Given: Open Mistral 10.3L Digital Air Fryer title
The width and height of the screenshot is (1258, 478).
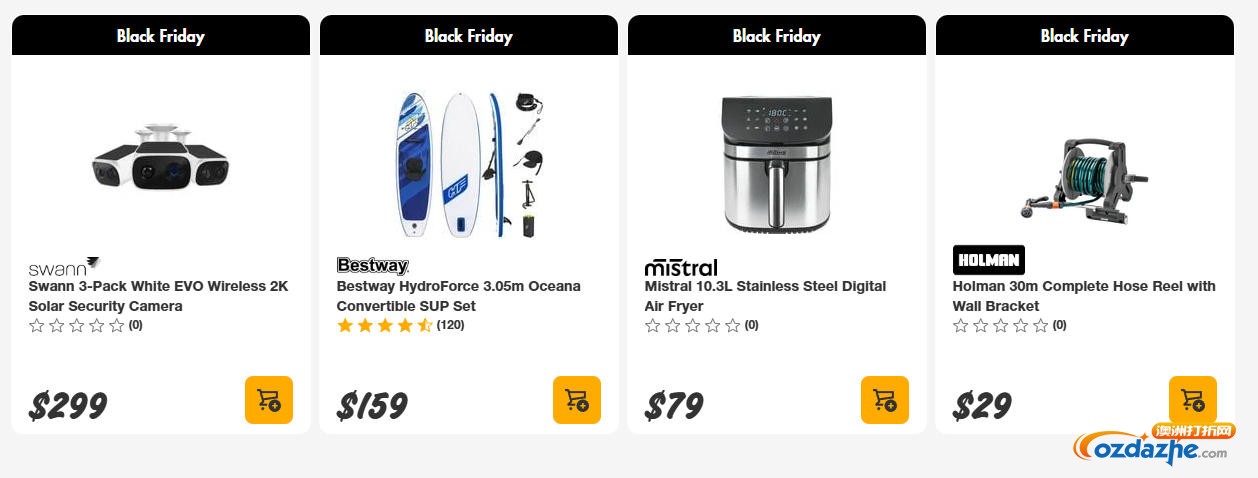Looking at the screenshot, I should (x=765, y=296).
